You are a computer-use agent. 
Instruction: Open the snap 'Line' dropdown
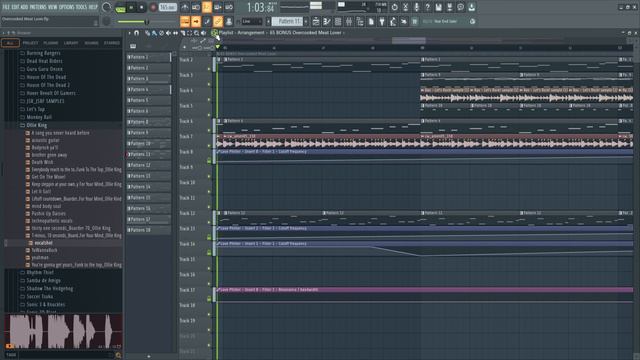[x=251, y=21]
